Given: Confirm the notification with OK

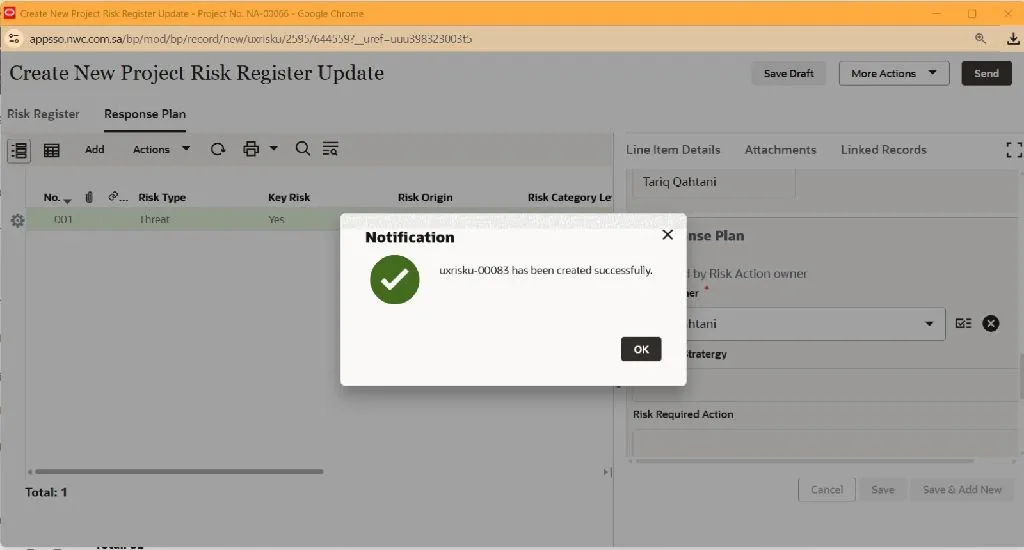Looking at the screenshot, I should tap(641, 349).
